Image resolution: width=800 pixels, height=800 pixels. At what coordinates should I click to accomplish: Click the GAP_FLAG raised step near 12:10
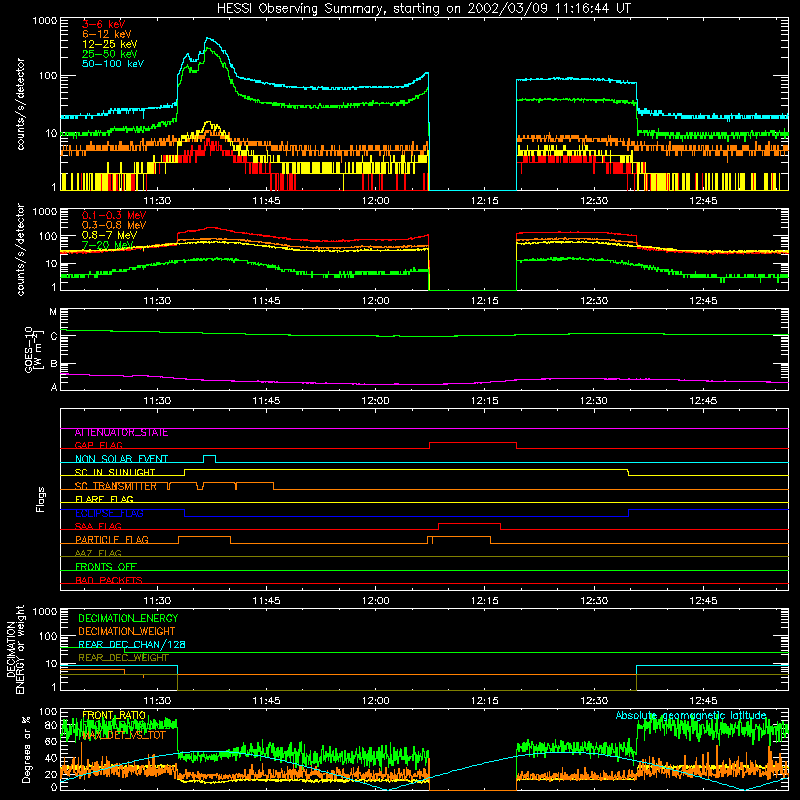pos(473,443)
